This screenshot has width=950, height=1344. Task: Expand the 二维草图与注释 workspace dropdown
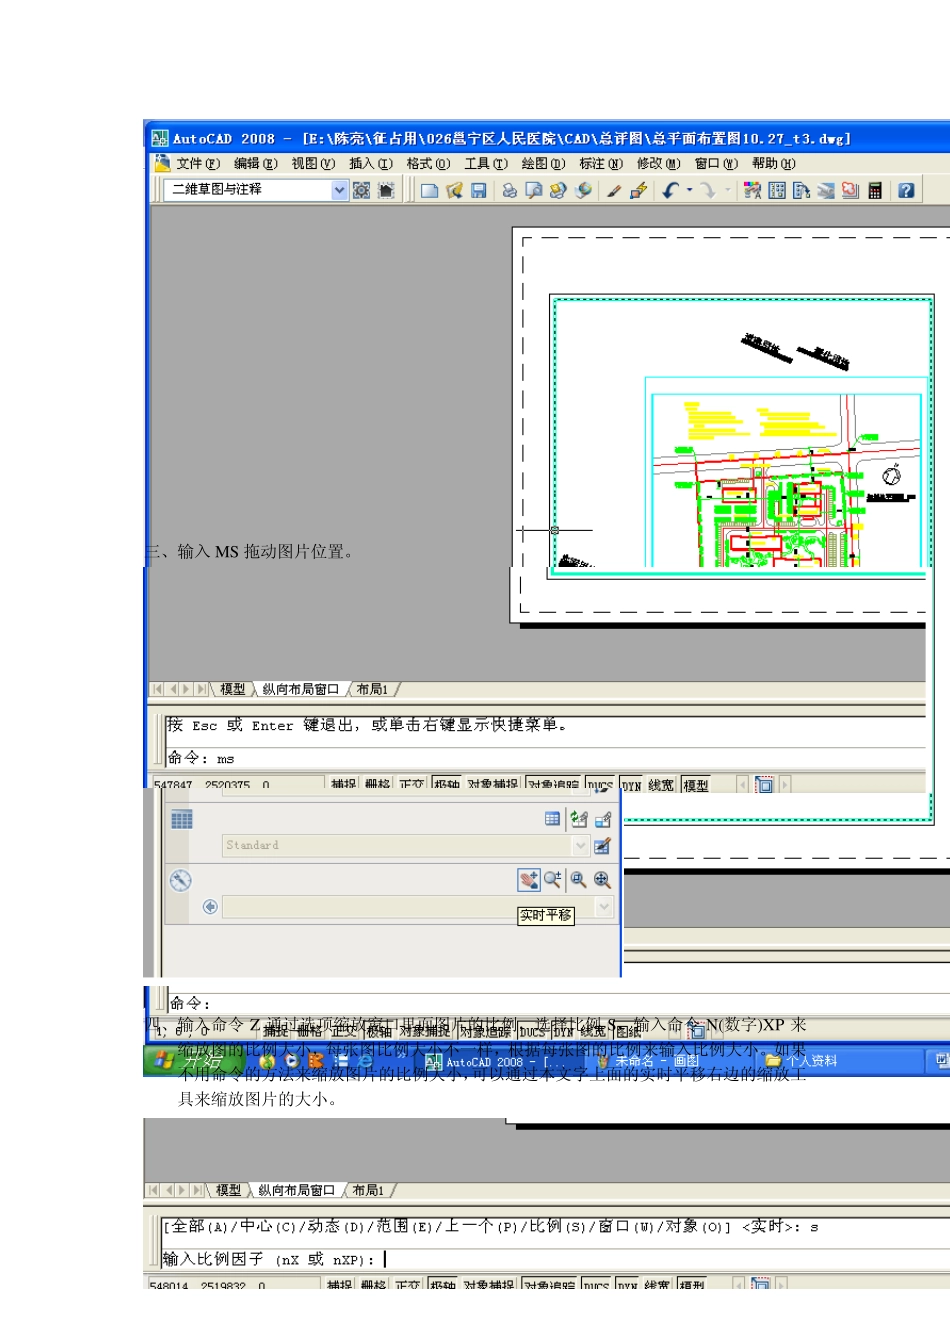tap(340, 190)
